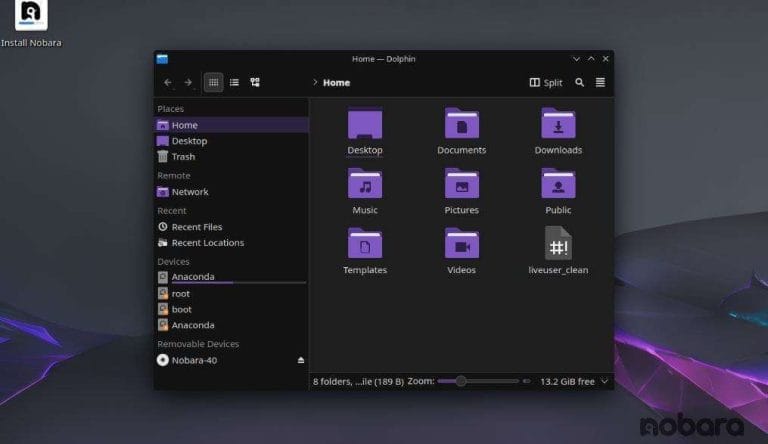Select the Anaconda device below boot
768x444 pixels.
click(231, 325)
